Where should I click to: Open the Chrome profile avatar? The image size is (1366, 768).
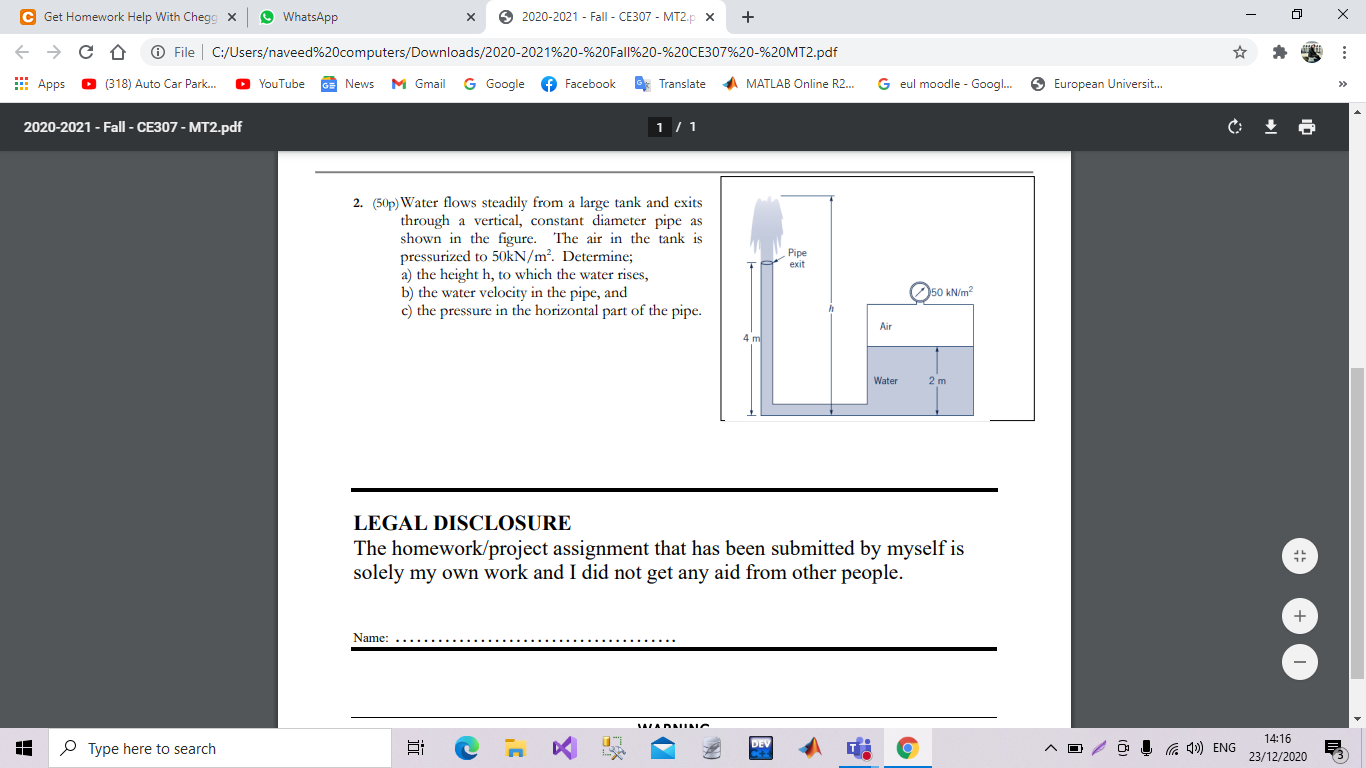point(1311,52)
